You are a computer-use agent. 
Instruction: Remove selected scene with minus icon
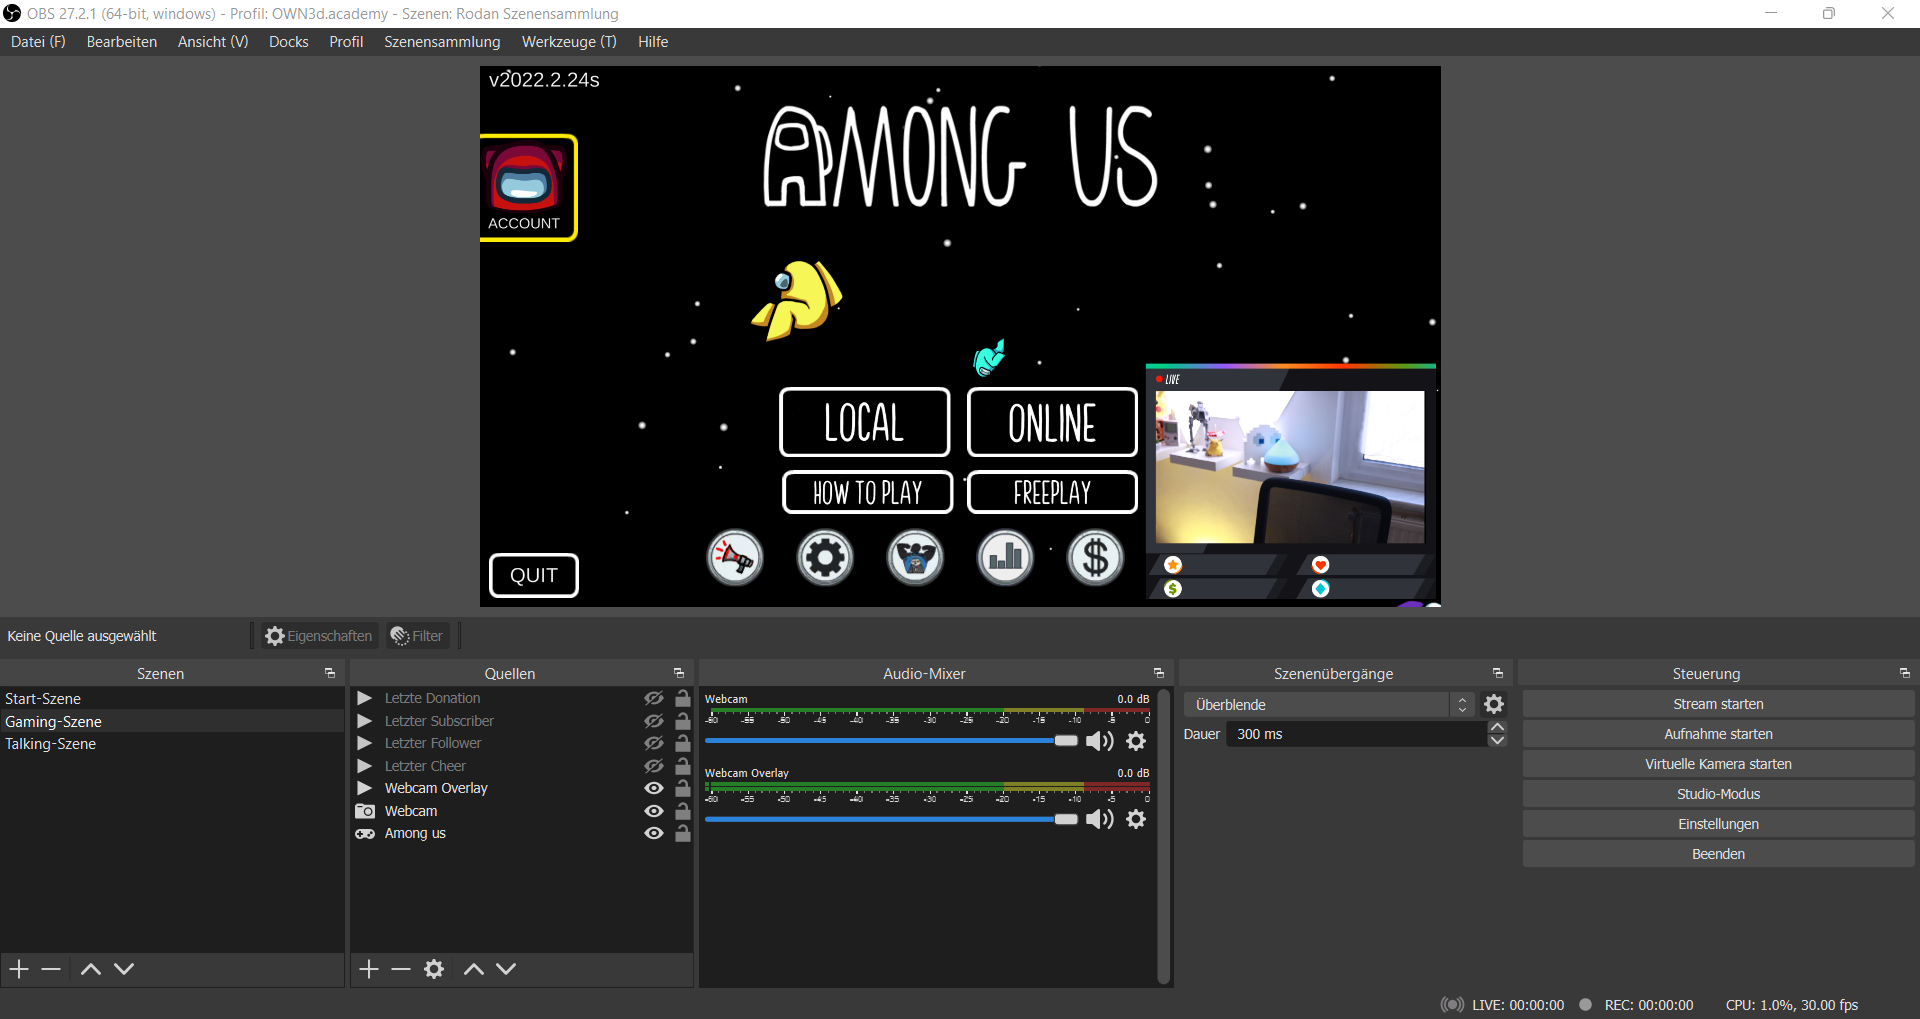pos(52,969)
